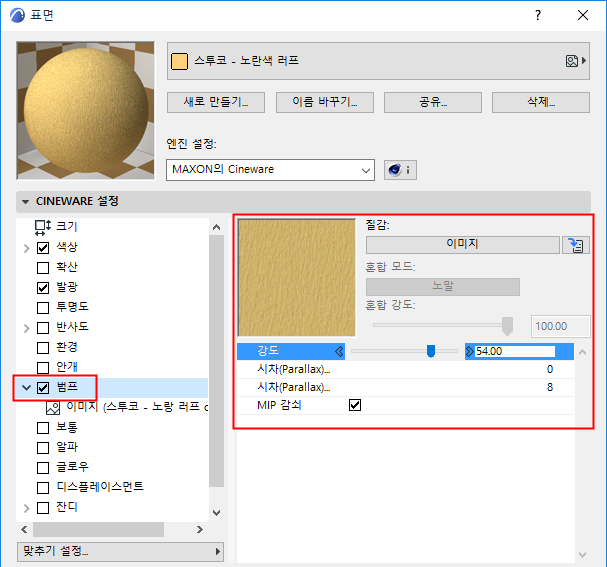Expand the 잔디 channel arrow
Screen dimensions: 607x567
pos(26,508)
